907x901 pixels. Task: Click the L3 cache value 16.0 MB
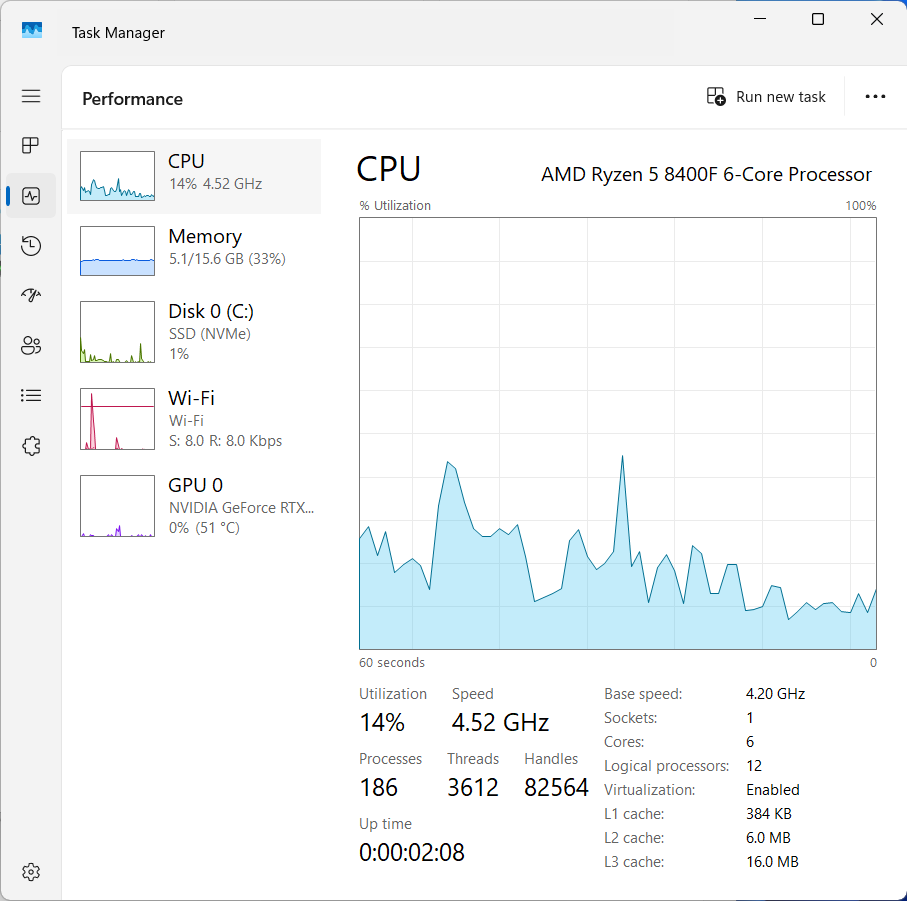772,862
